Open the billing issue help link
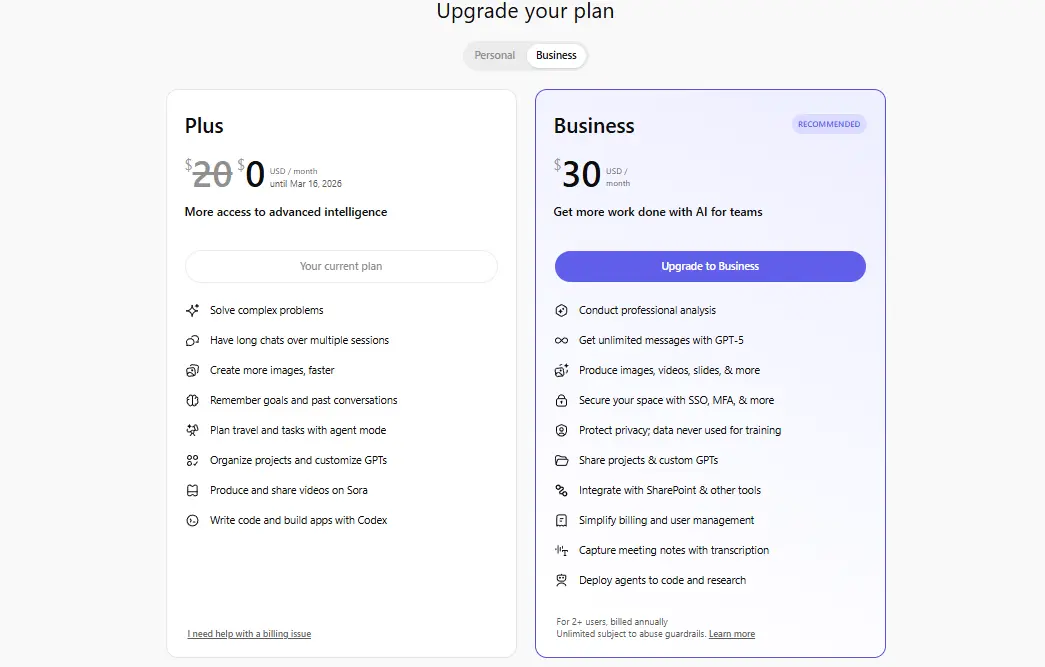This screenshot has height=667, width=1045. tap(249, 634)
